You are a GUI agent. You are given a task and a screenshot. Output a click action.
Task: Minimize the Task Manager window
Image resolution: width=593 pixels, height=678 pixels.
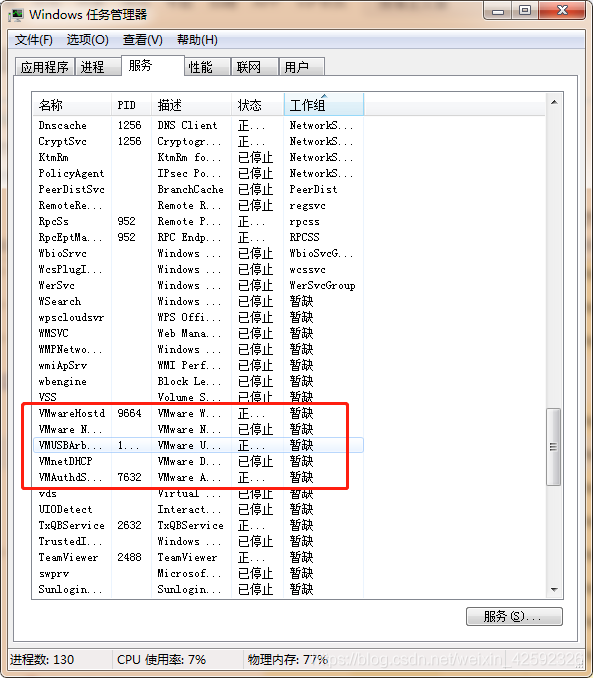pyautogui.click(x=498, y=10)
